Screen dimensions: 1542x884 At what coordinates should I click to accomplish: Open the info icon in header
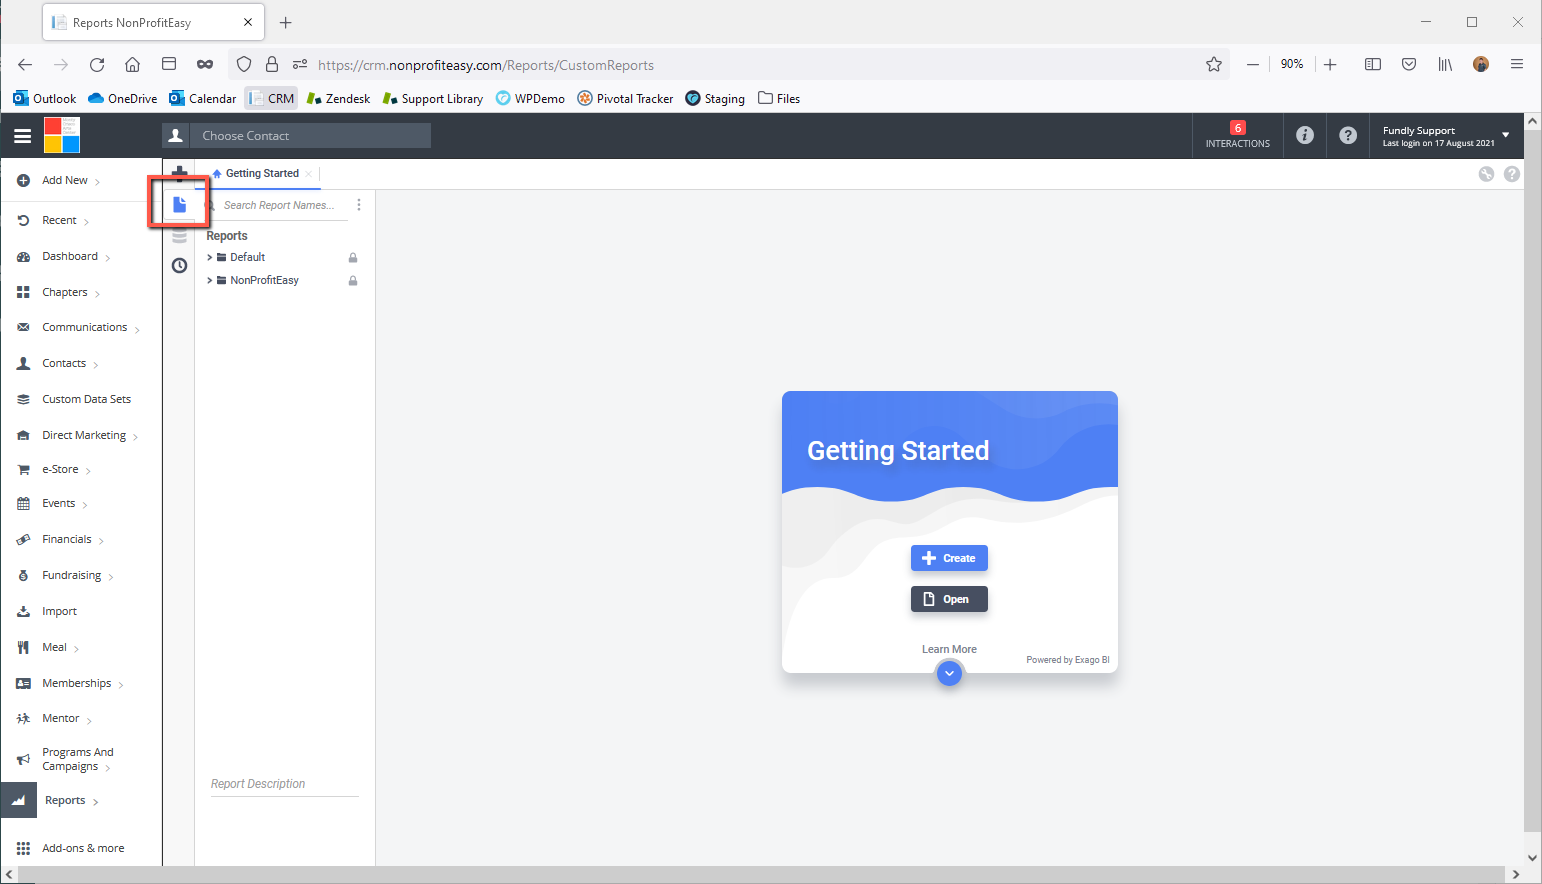pos(1305,135)
